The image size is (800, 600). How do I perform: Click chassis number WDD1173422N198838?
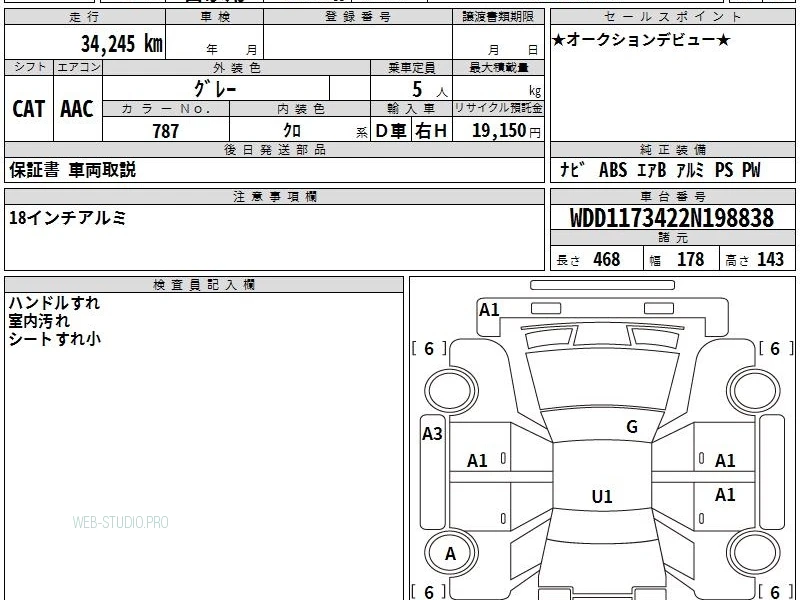point(672,218)
